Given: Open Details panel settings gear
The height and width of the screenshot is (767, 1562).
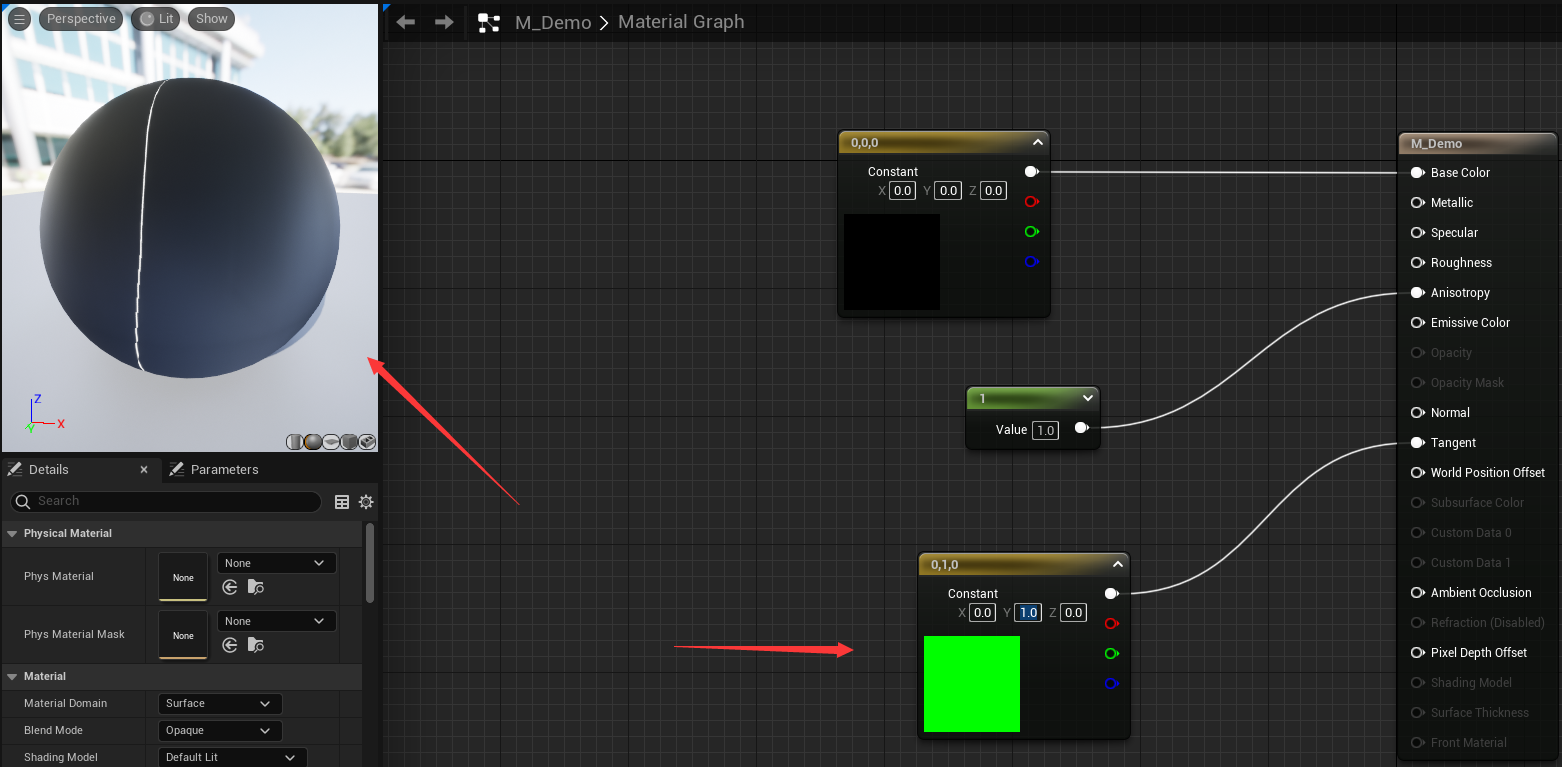Looking at the screenshot, I should coord(366,502).
